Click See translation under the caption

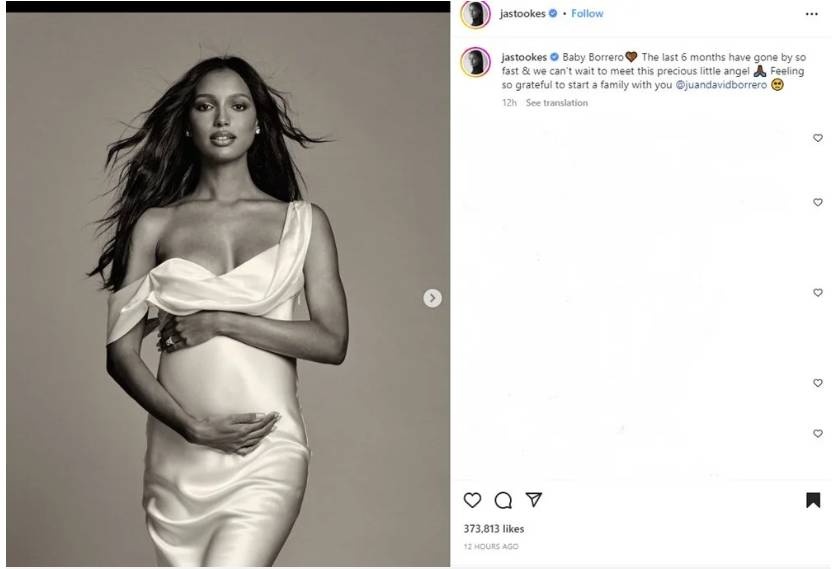tap(556, 103)
